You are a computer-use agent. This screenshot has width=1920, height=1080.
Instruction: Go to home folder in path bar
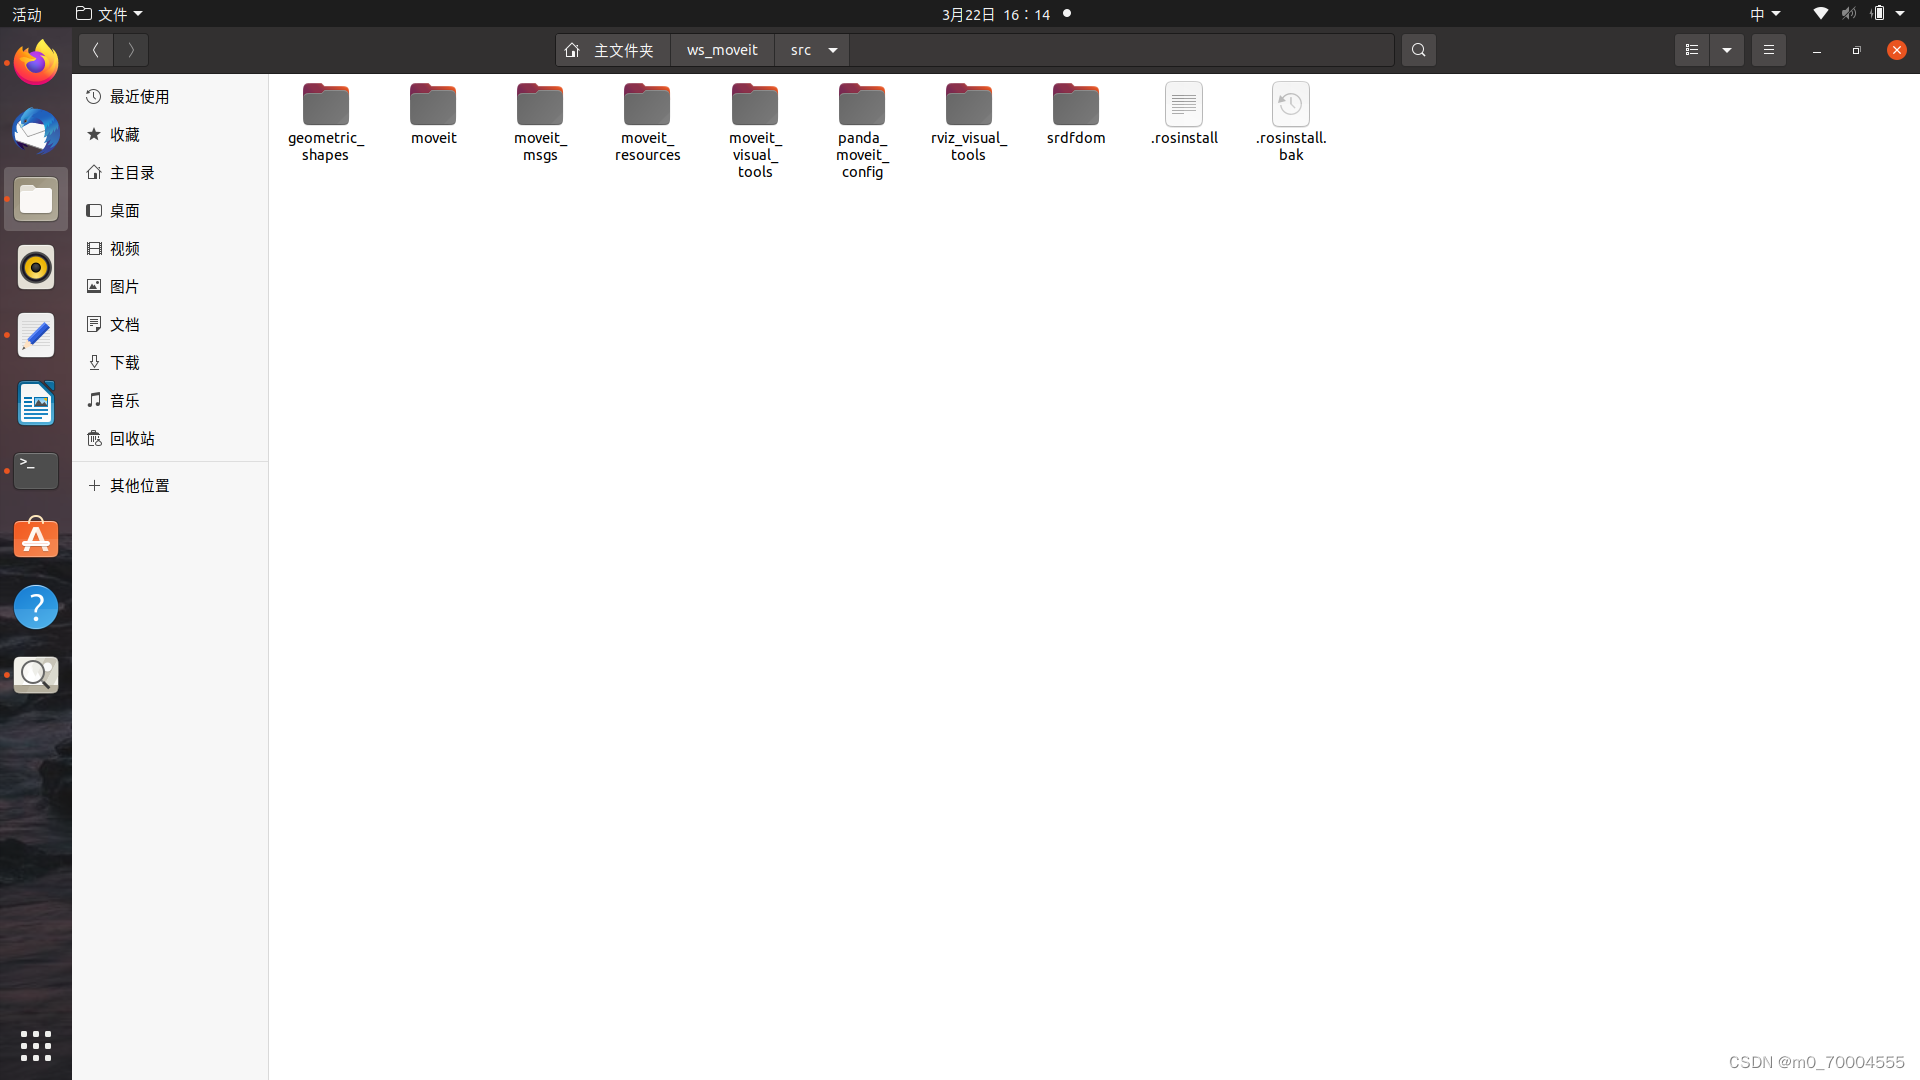pos(611,50)
